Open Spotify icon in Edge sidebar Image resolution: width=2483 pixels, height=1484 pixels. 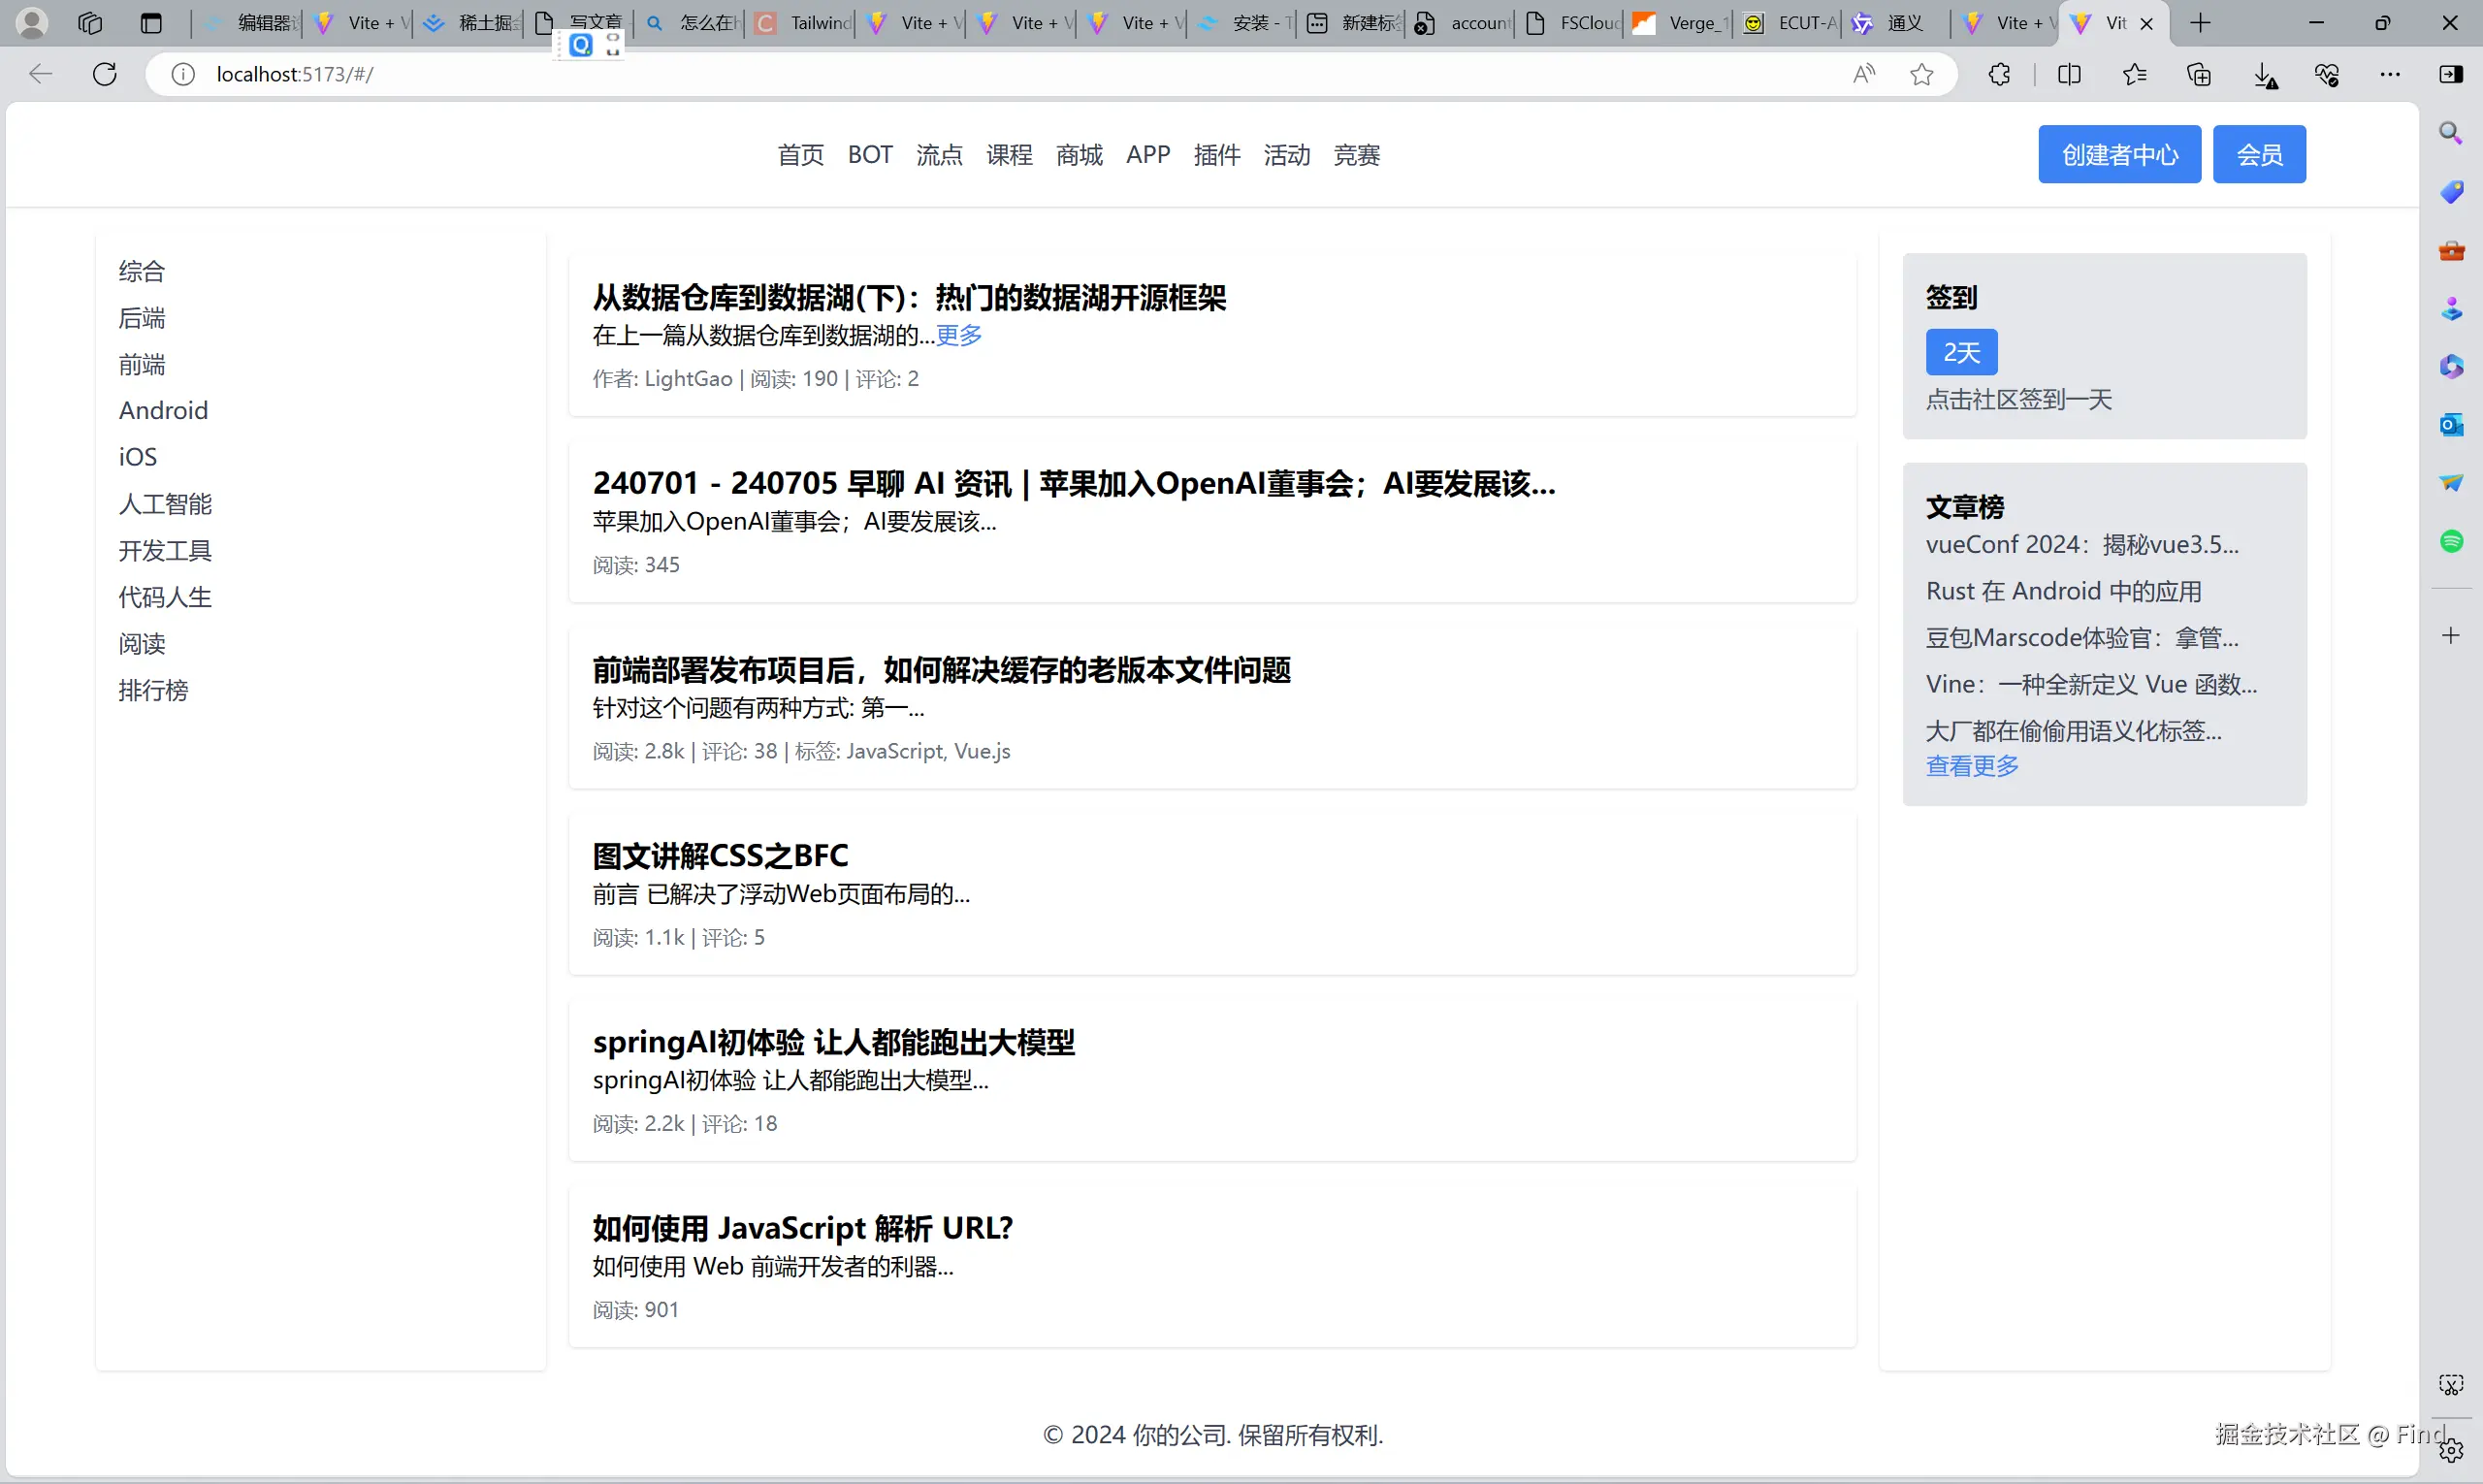click(2450, 542)
